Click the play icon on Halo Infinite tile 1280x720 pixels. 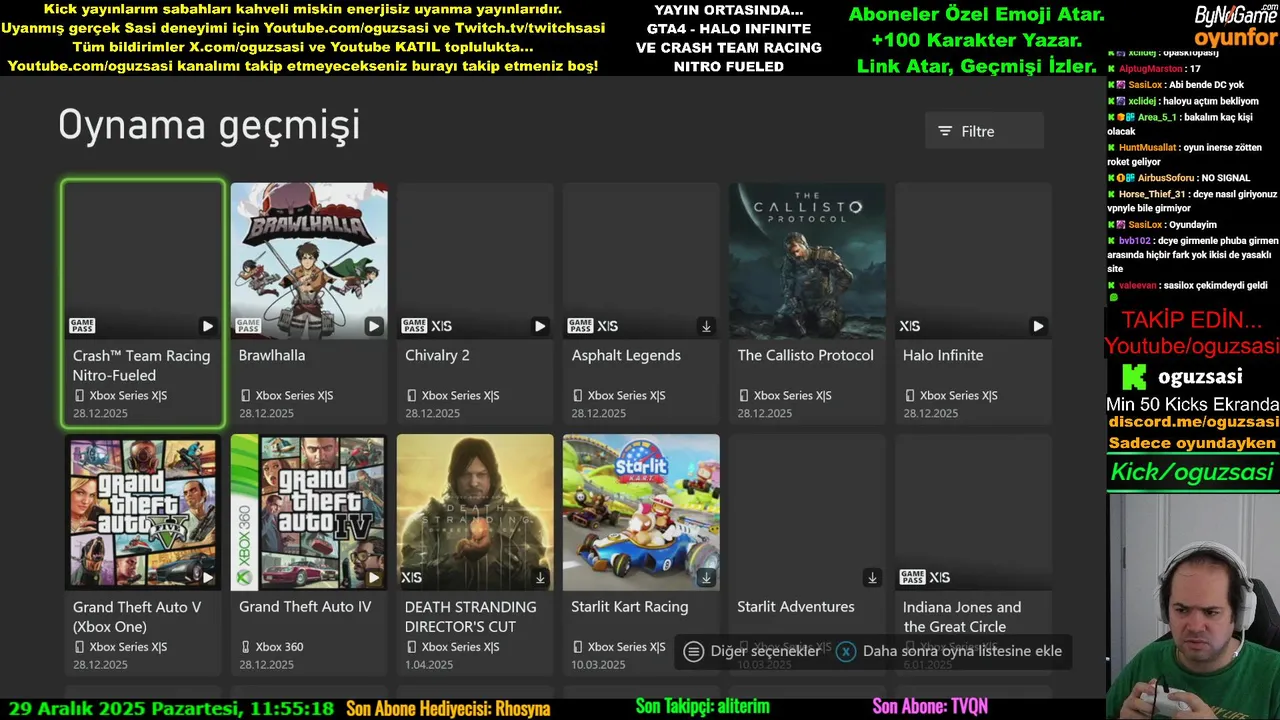(1038, 326)
